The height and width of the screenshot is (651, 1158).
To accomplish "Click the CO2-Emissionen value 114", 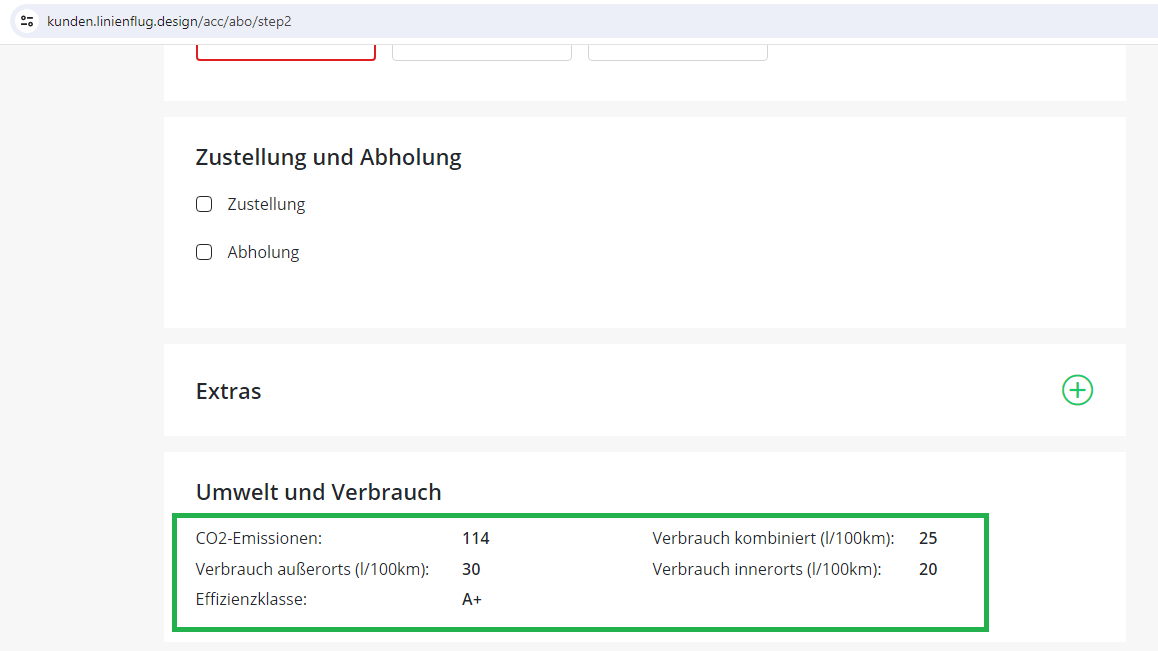I will [x=475, y=538].
